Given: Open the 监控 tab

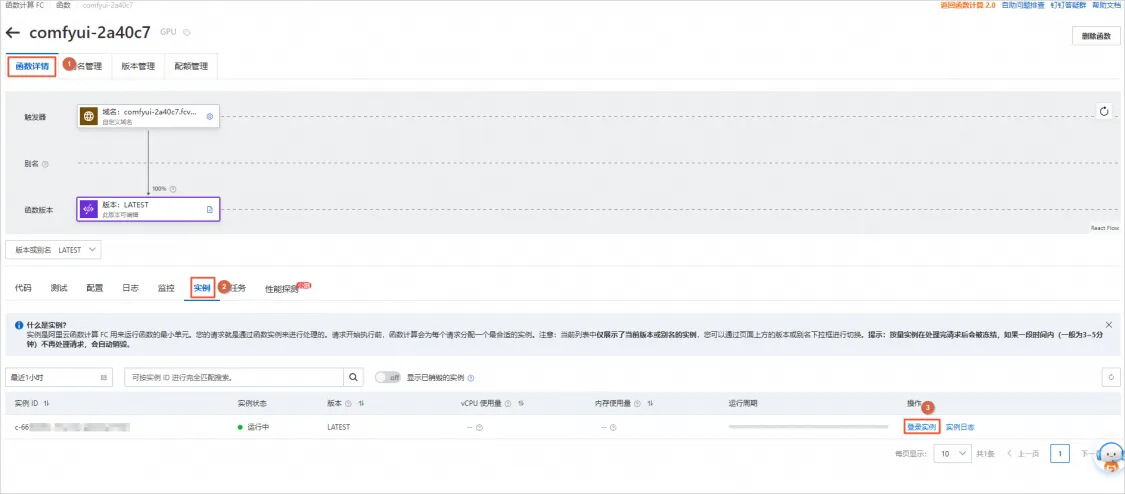Looking at the screenshot, I should click(166, 288).
